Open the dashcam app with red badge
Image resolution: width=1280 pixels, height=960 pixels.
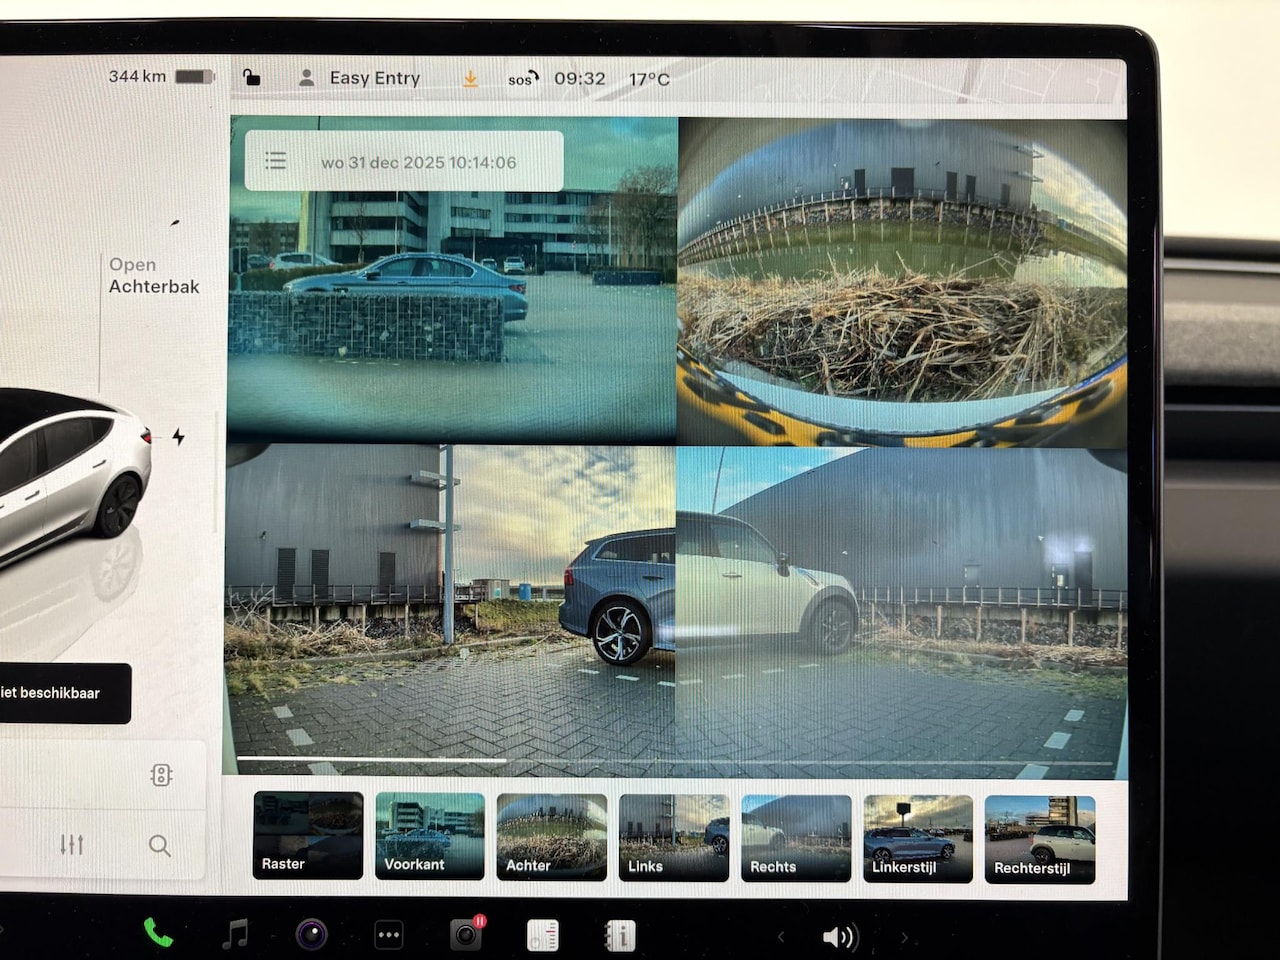pyautogui.click(x=466, y=934)
